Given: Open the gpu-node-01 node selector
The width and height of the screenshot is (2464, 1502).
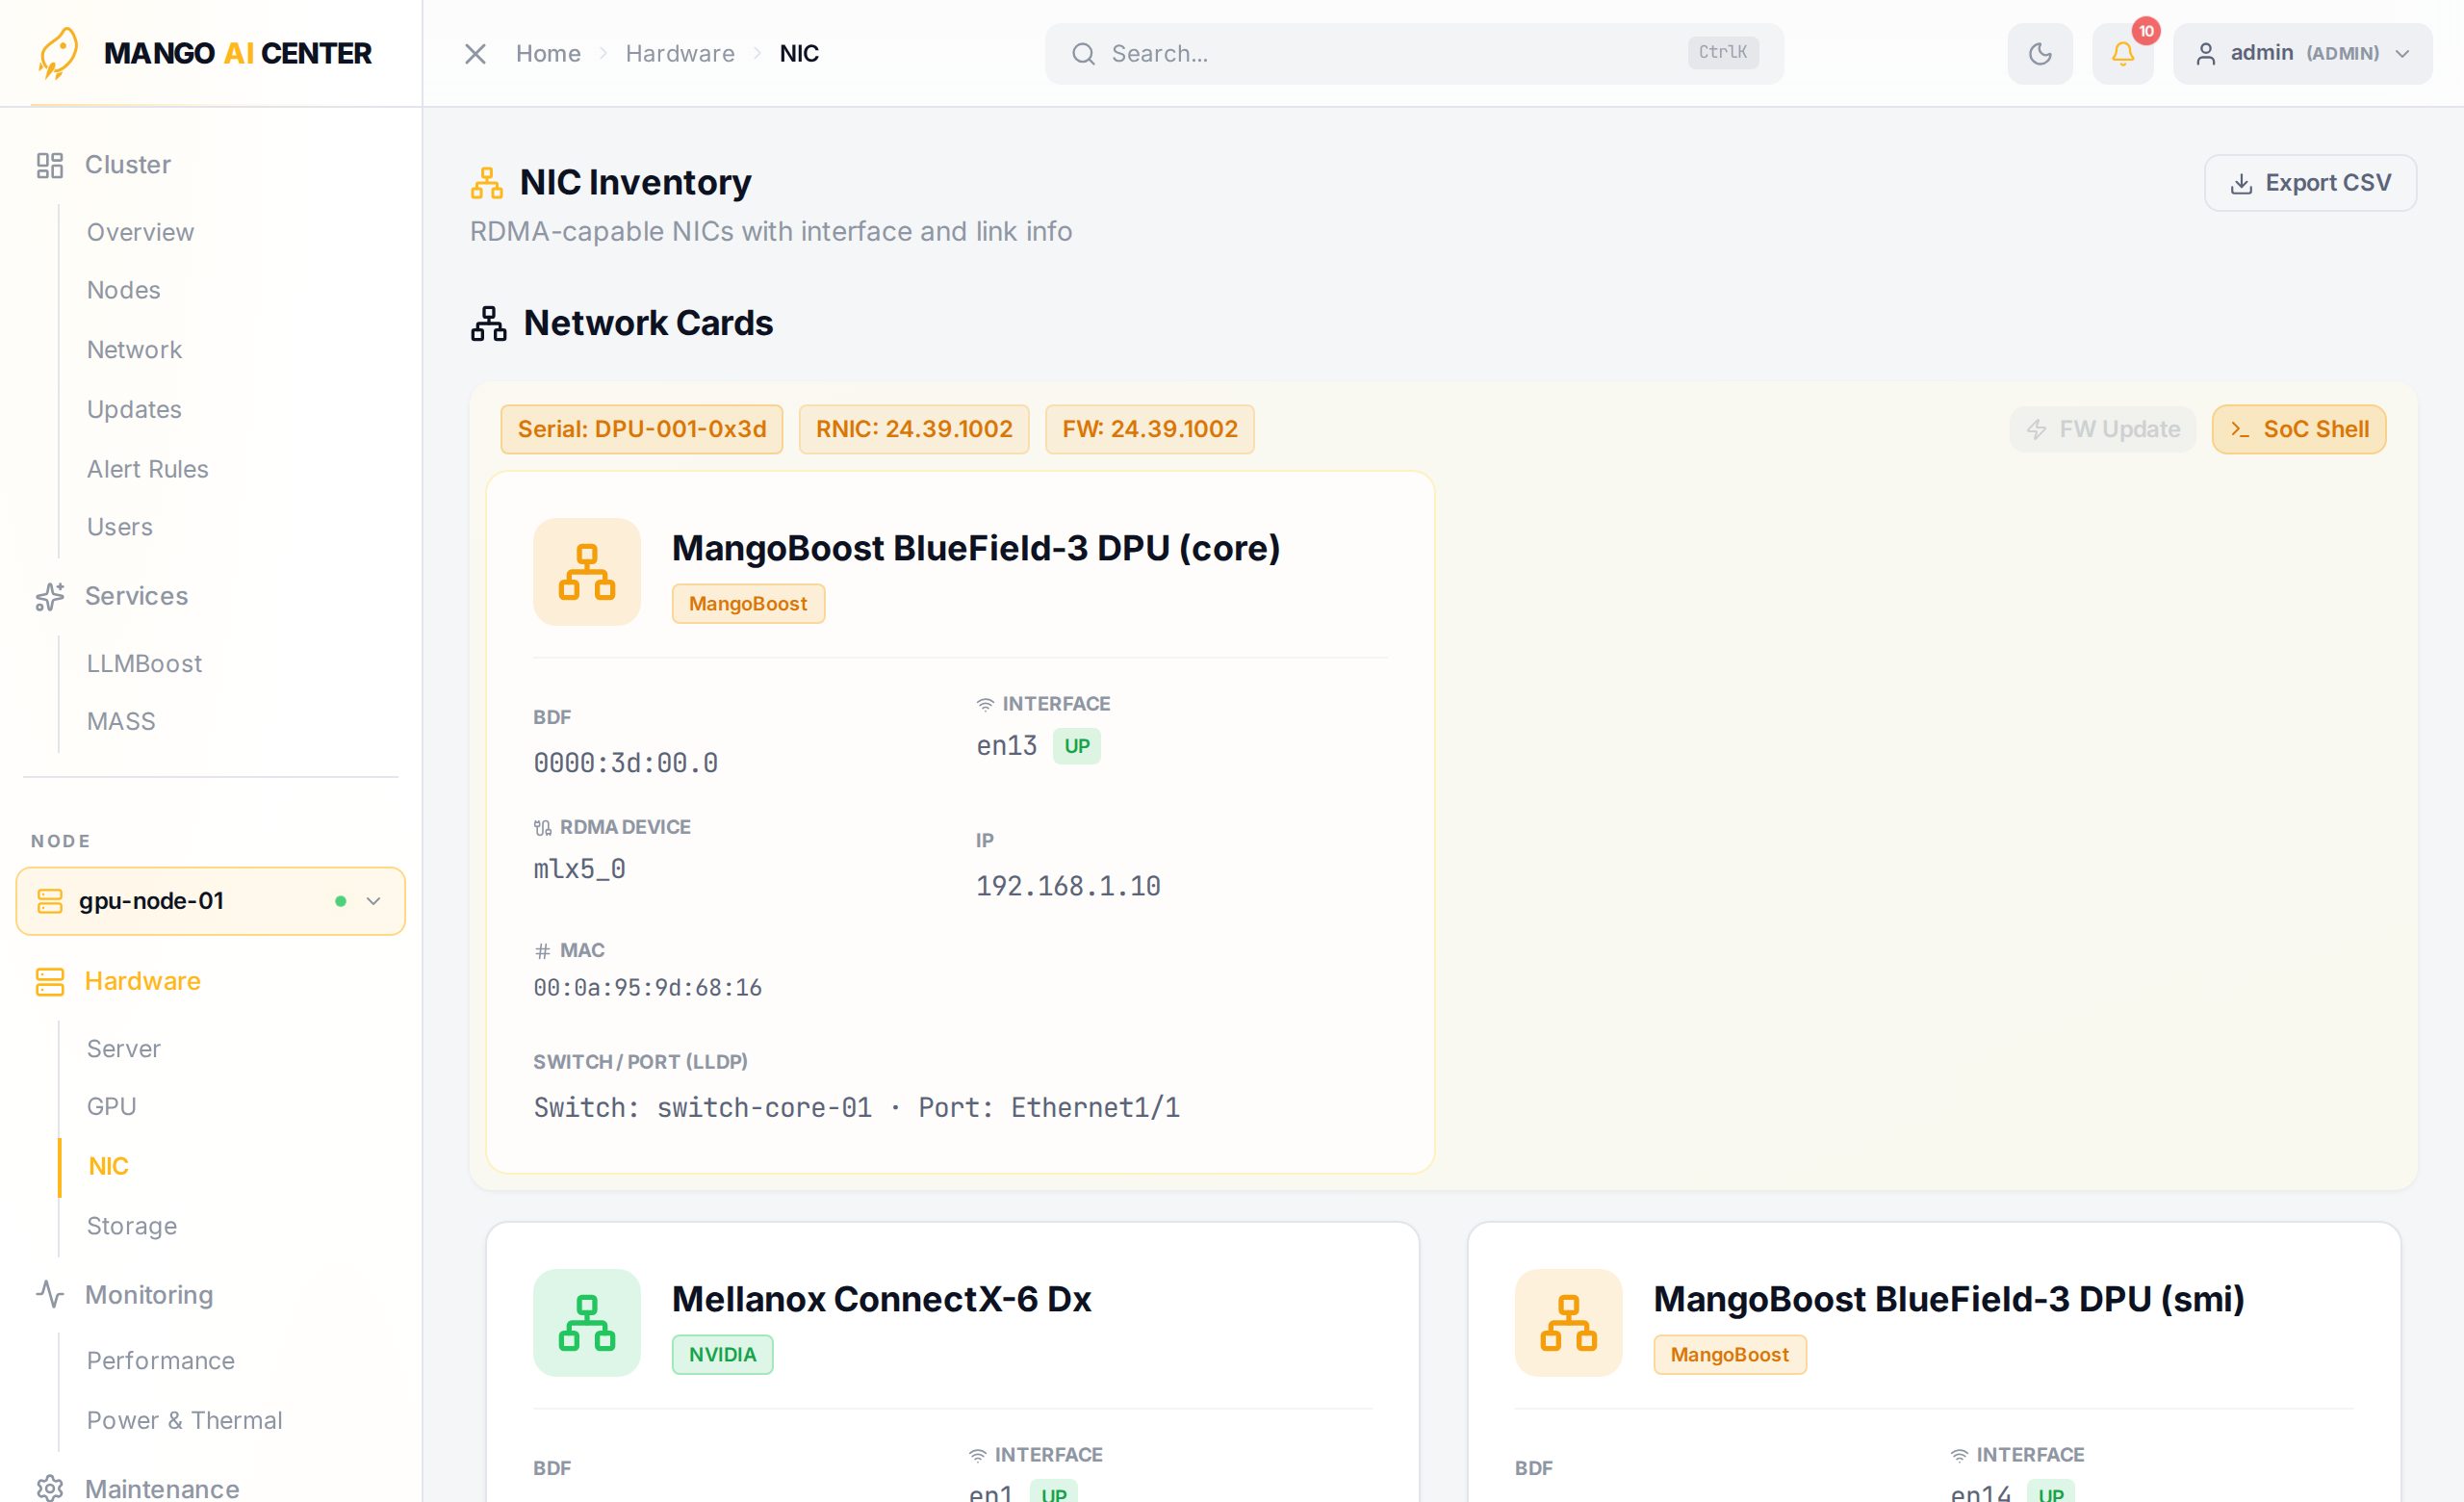Looking at the screenshot, I should 211,901.
